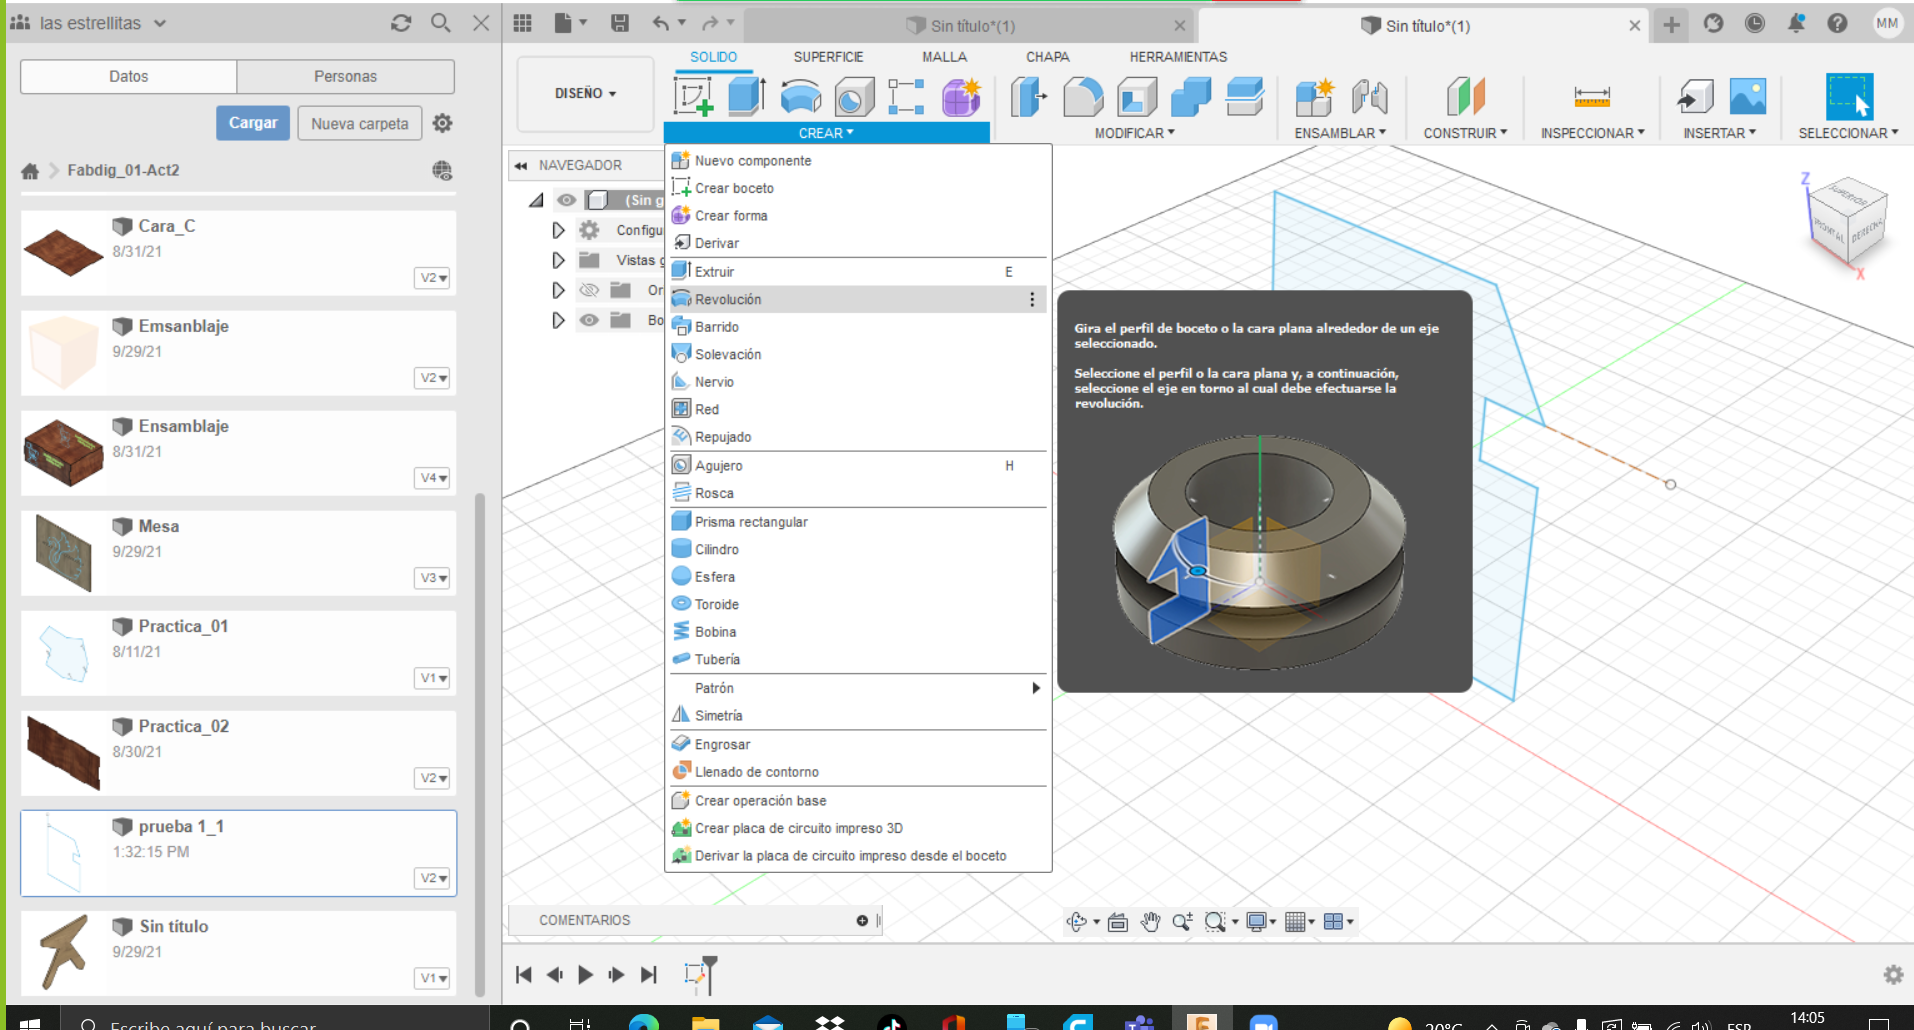Click the ViewCube in the viewport
The height and width of the screenshot is (1030, 1914).
1848,221
